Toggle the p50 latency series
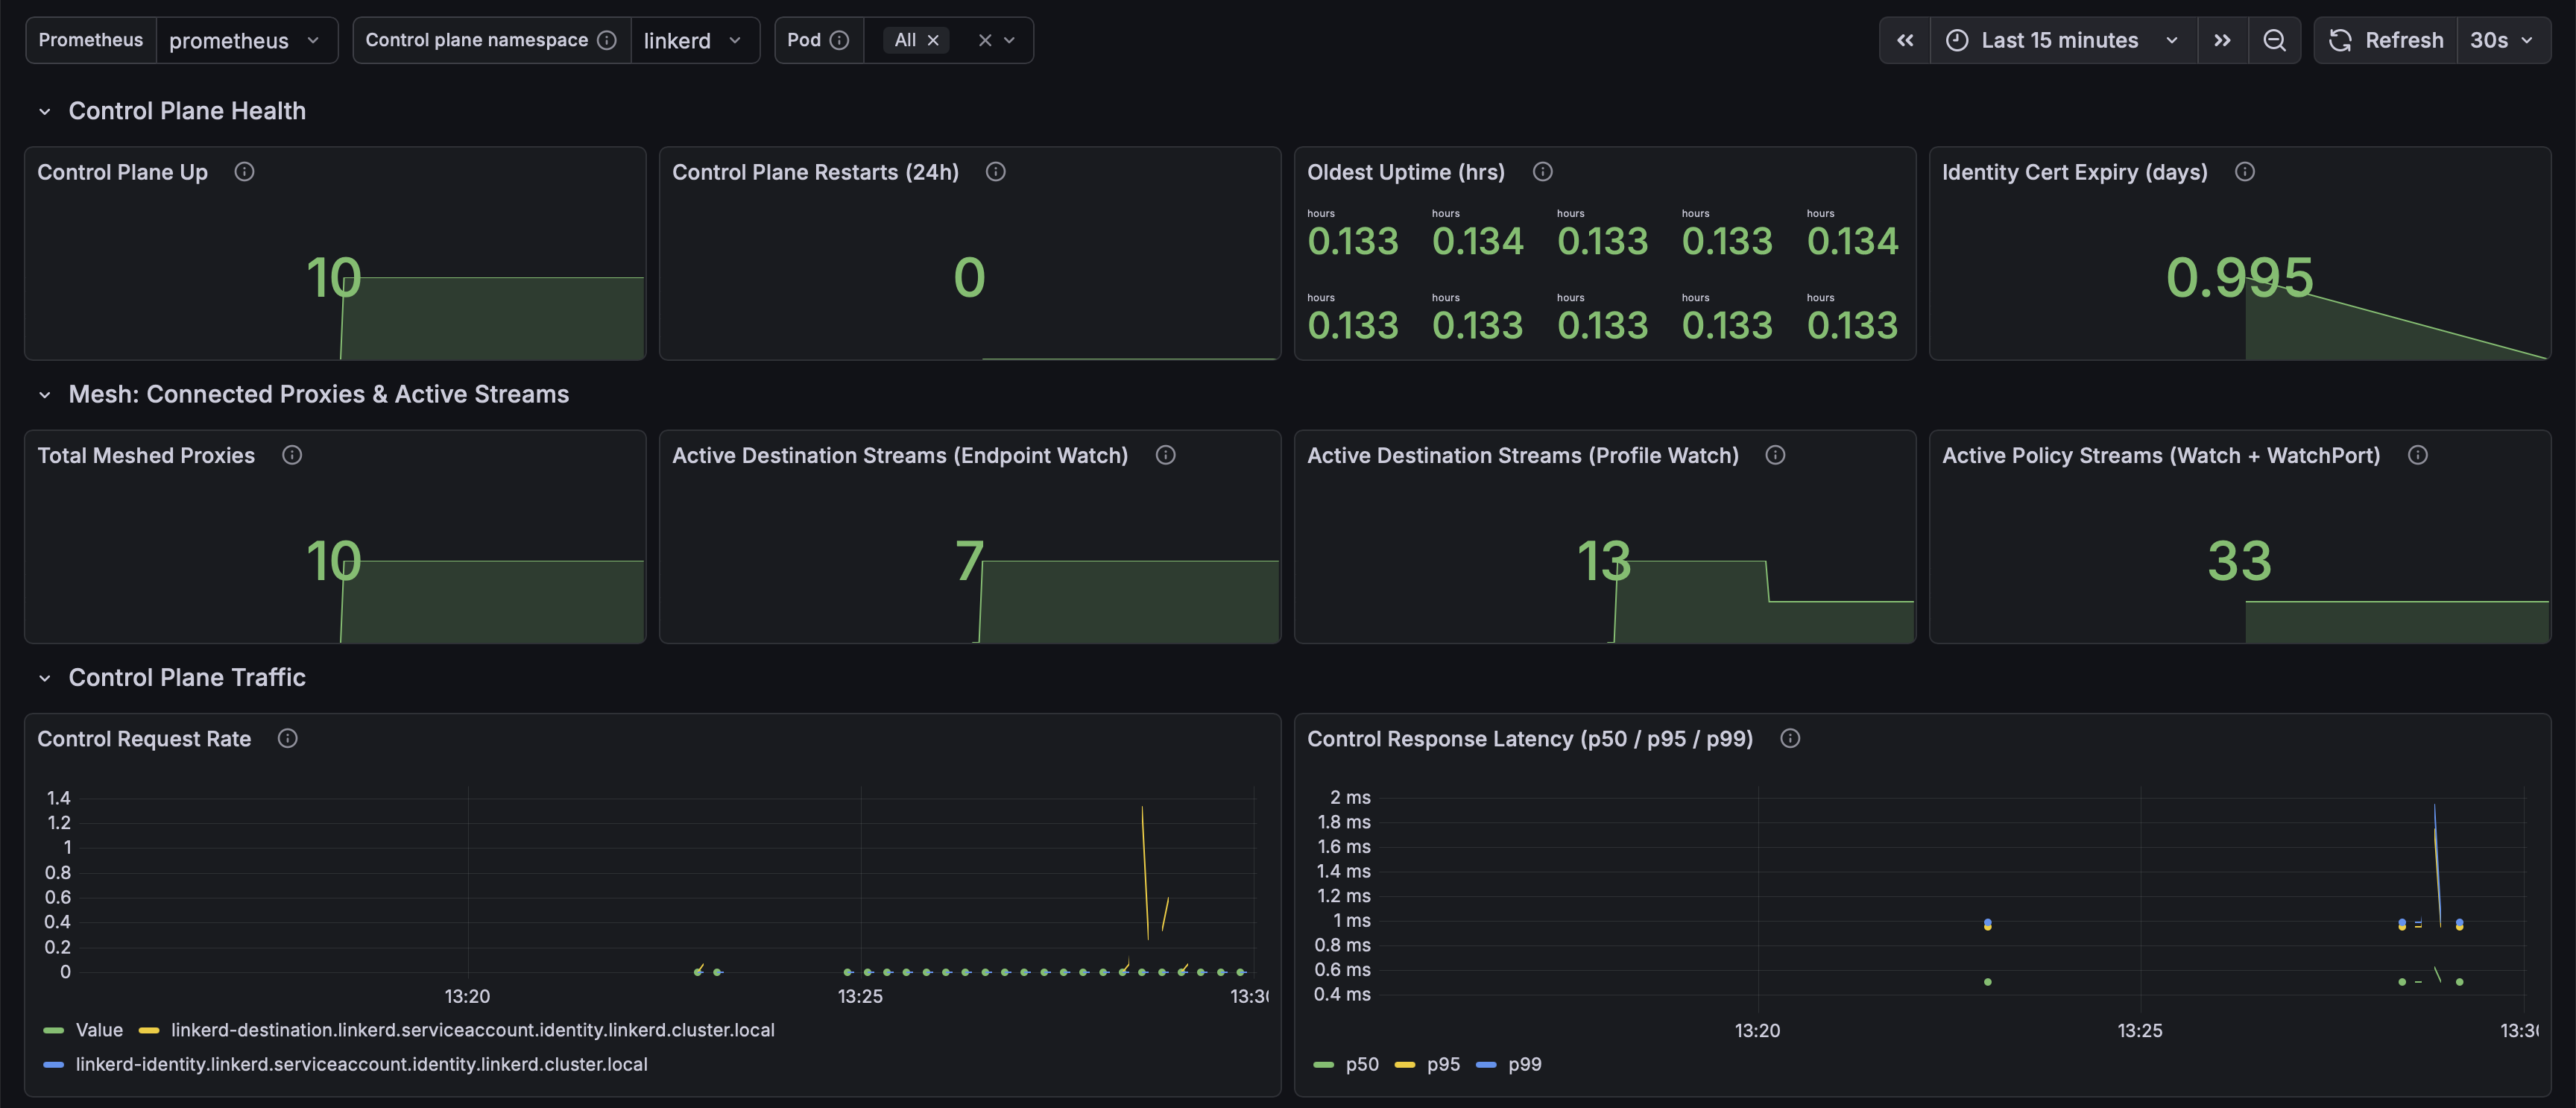The width and height of the screenshot is (2576, 1108). [1362, 1064]
